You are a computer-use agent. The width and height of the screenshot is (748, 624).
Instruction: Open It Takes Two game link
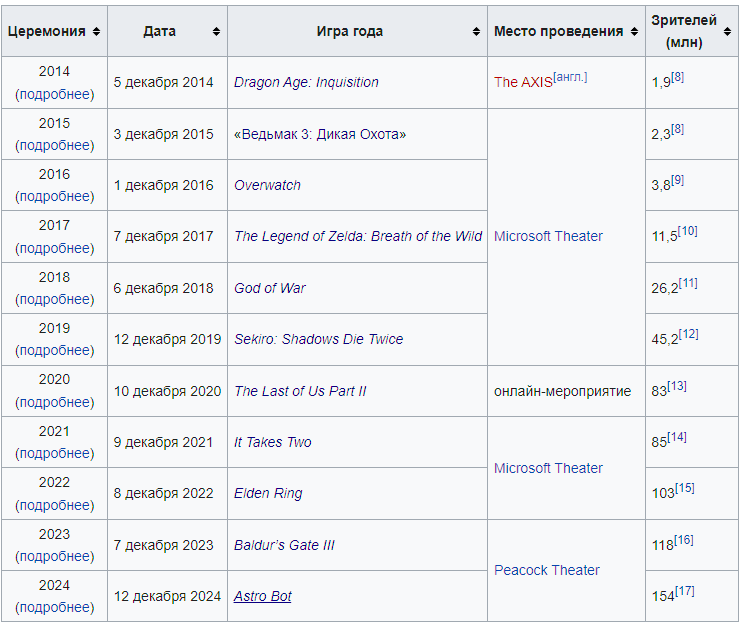pyautogui.click(x=272, y=442)
